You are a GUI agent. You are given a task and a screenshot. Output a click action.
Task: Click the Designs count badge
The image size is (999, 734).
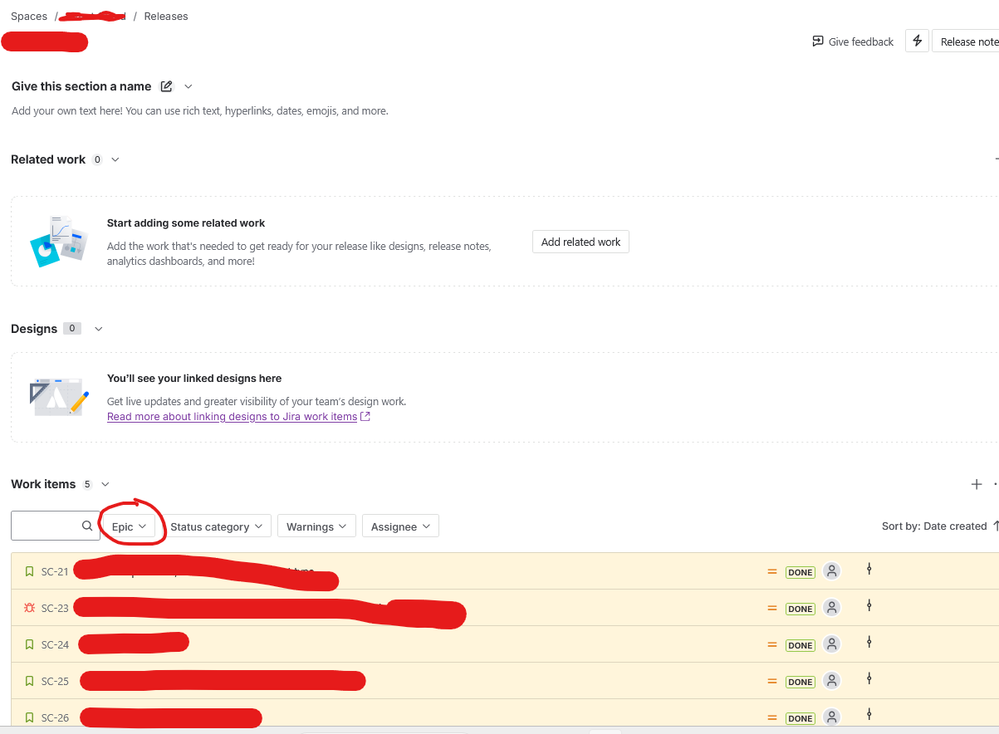(72, 328)
